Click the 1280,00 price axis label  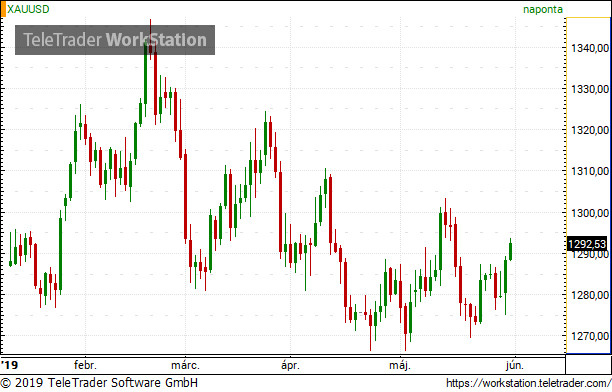coord(590,295)
